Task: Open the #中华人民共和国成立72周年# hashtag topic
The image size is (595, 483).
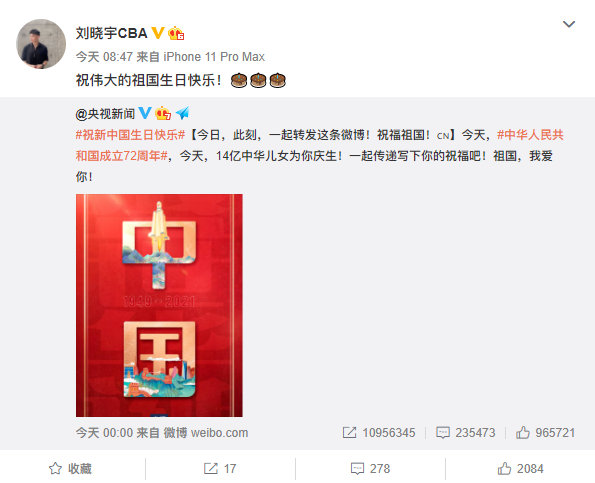Action: pyautogui.click(x=320, y=145)
